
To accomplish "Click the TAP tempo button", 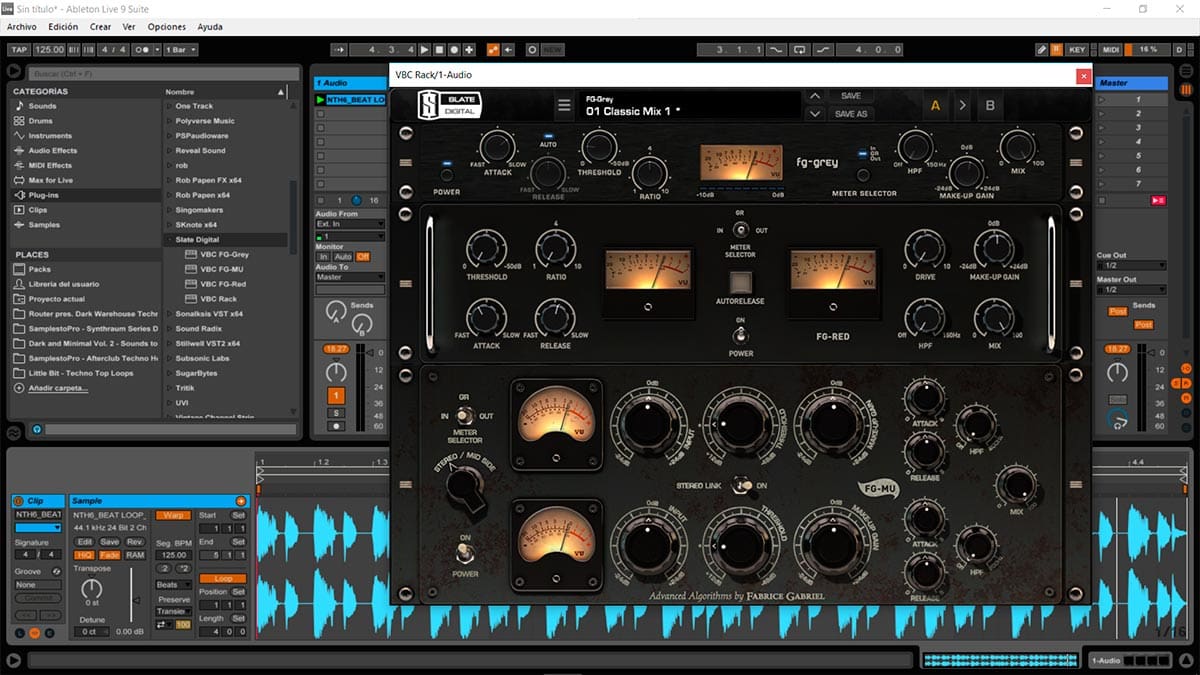I will [x=19, y=49].
